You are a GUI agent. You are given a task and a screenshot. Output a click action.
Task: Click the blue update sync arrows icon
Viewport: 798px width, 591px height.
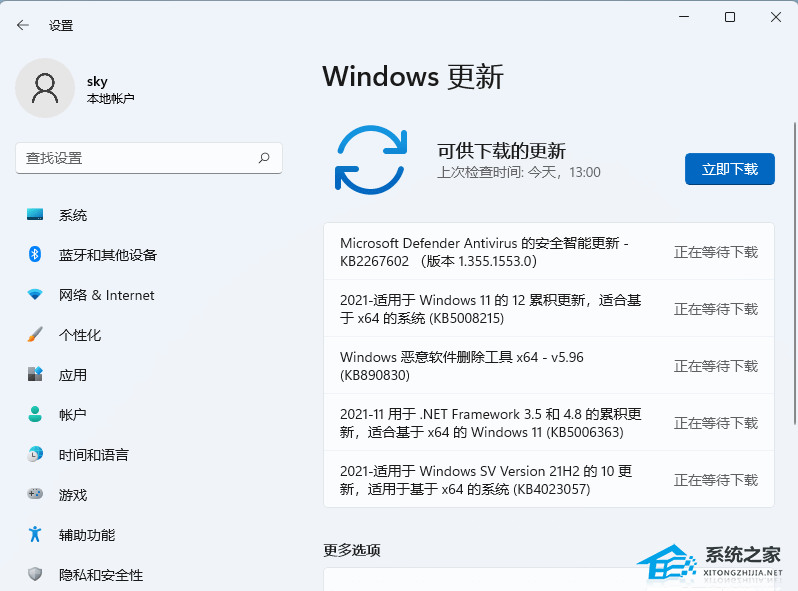coord(371,160)
